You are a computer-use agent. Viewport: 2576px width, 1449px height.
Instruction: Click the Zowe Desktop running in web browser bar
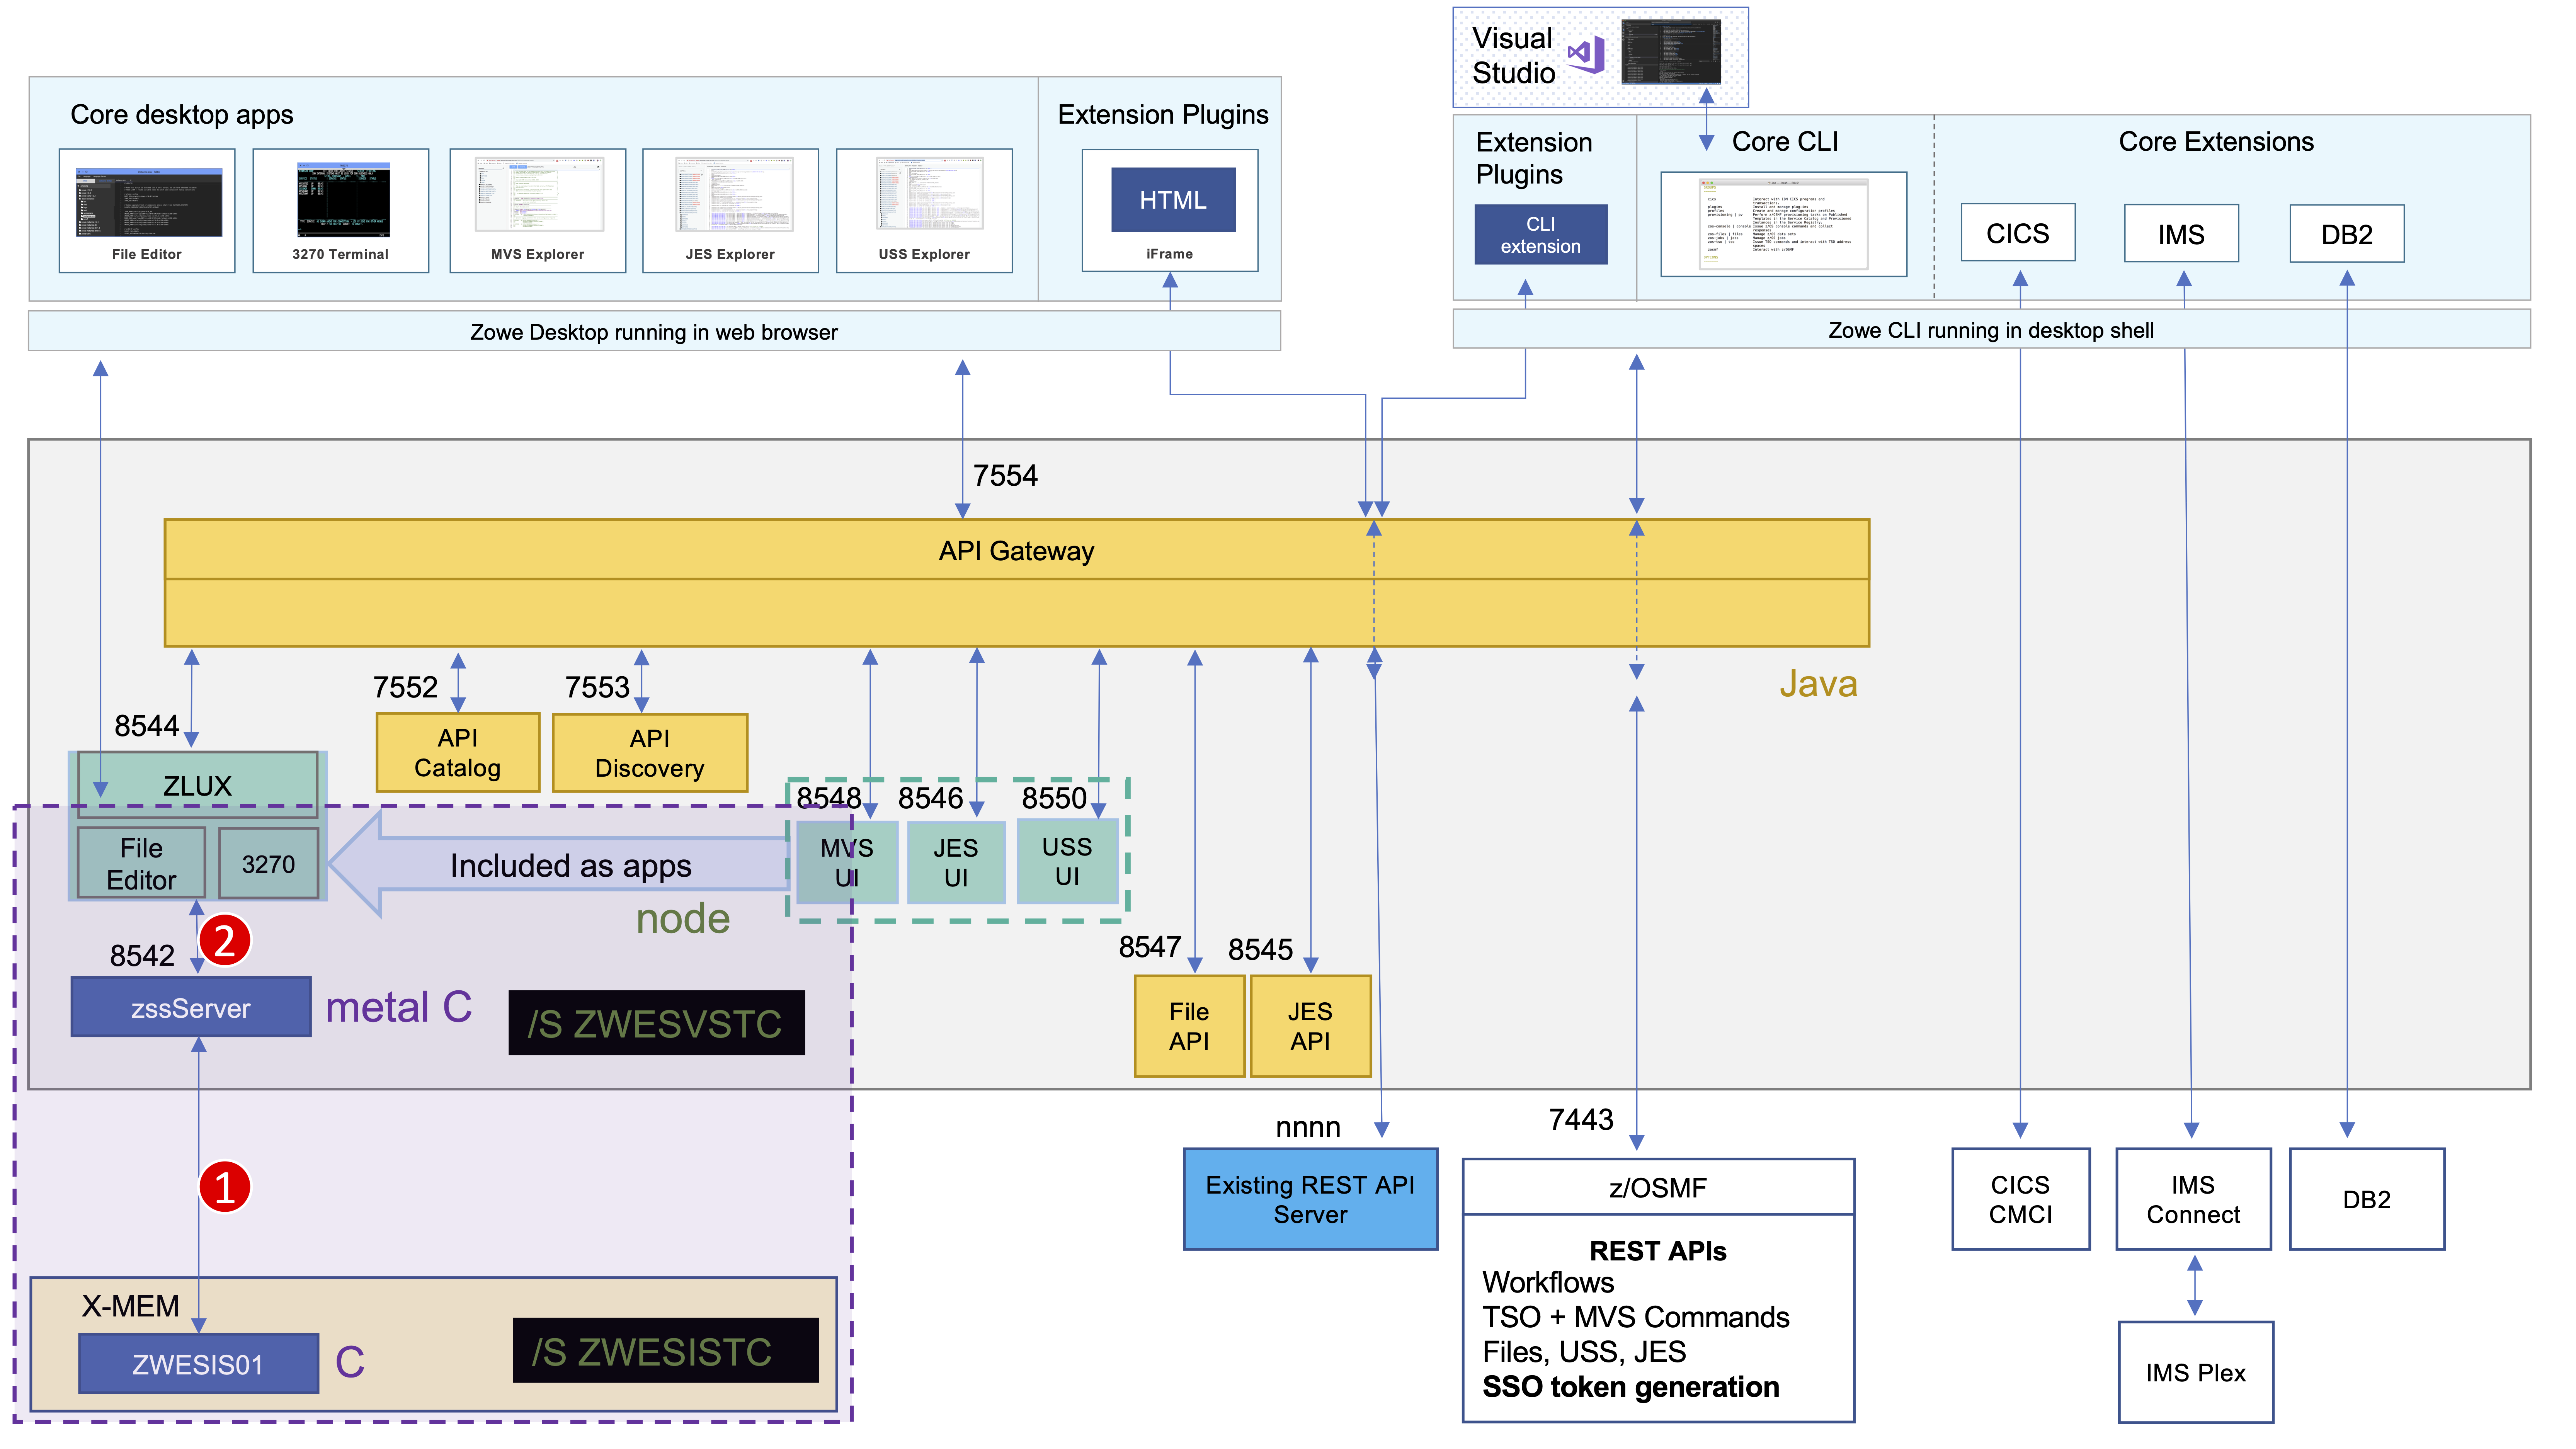[x=654, y=331]
